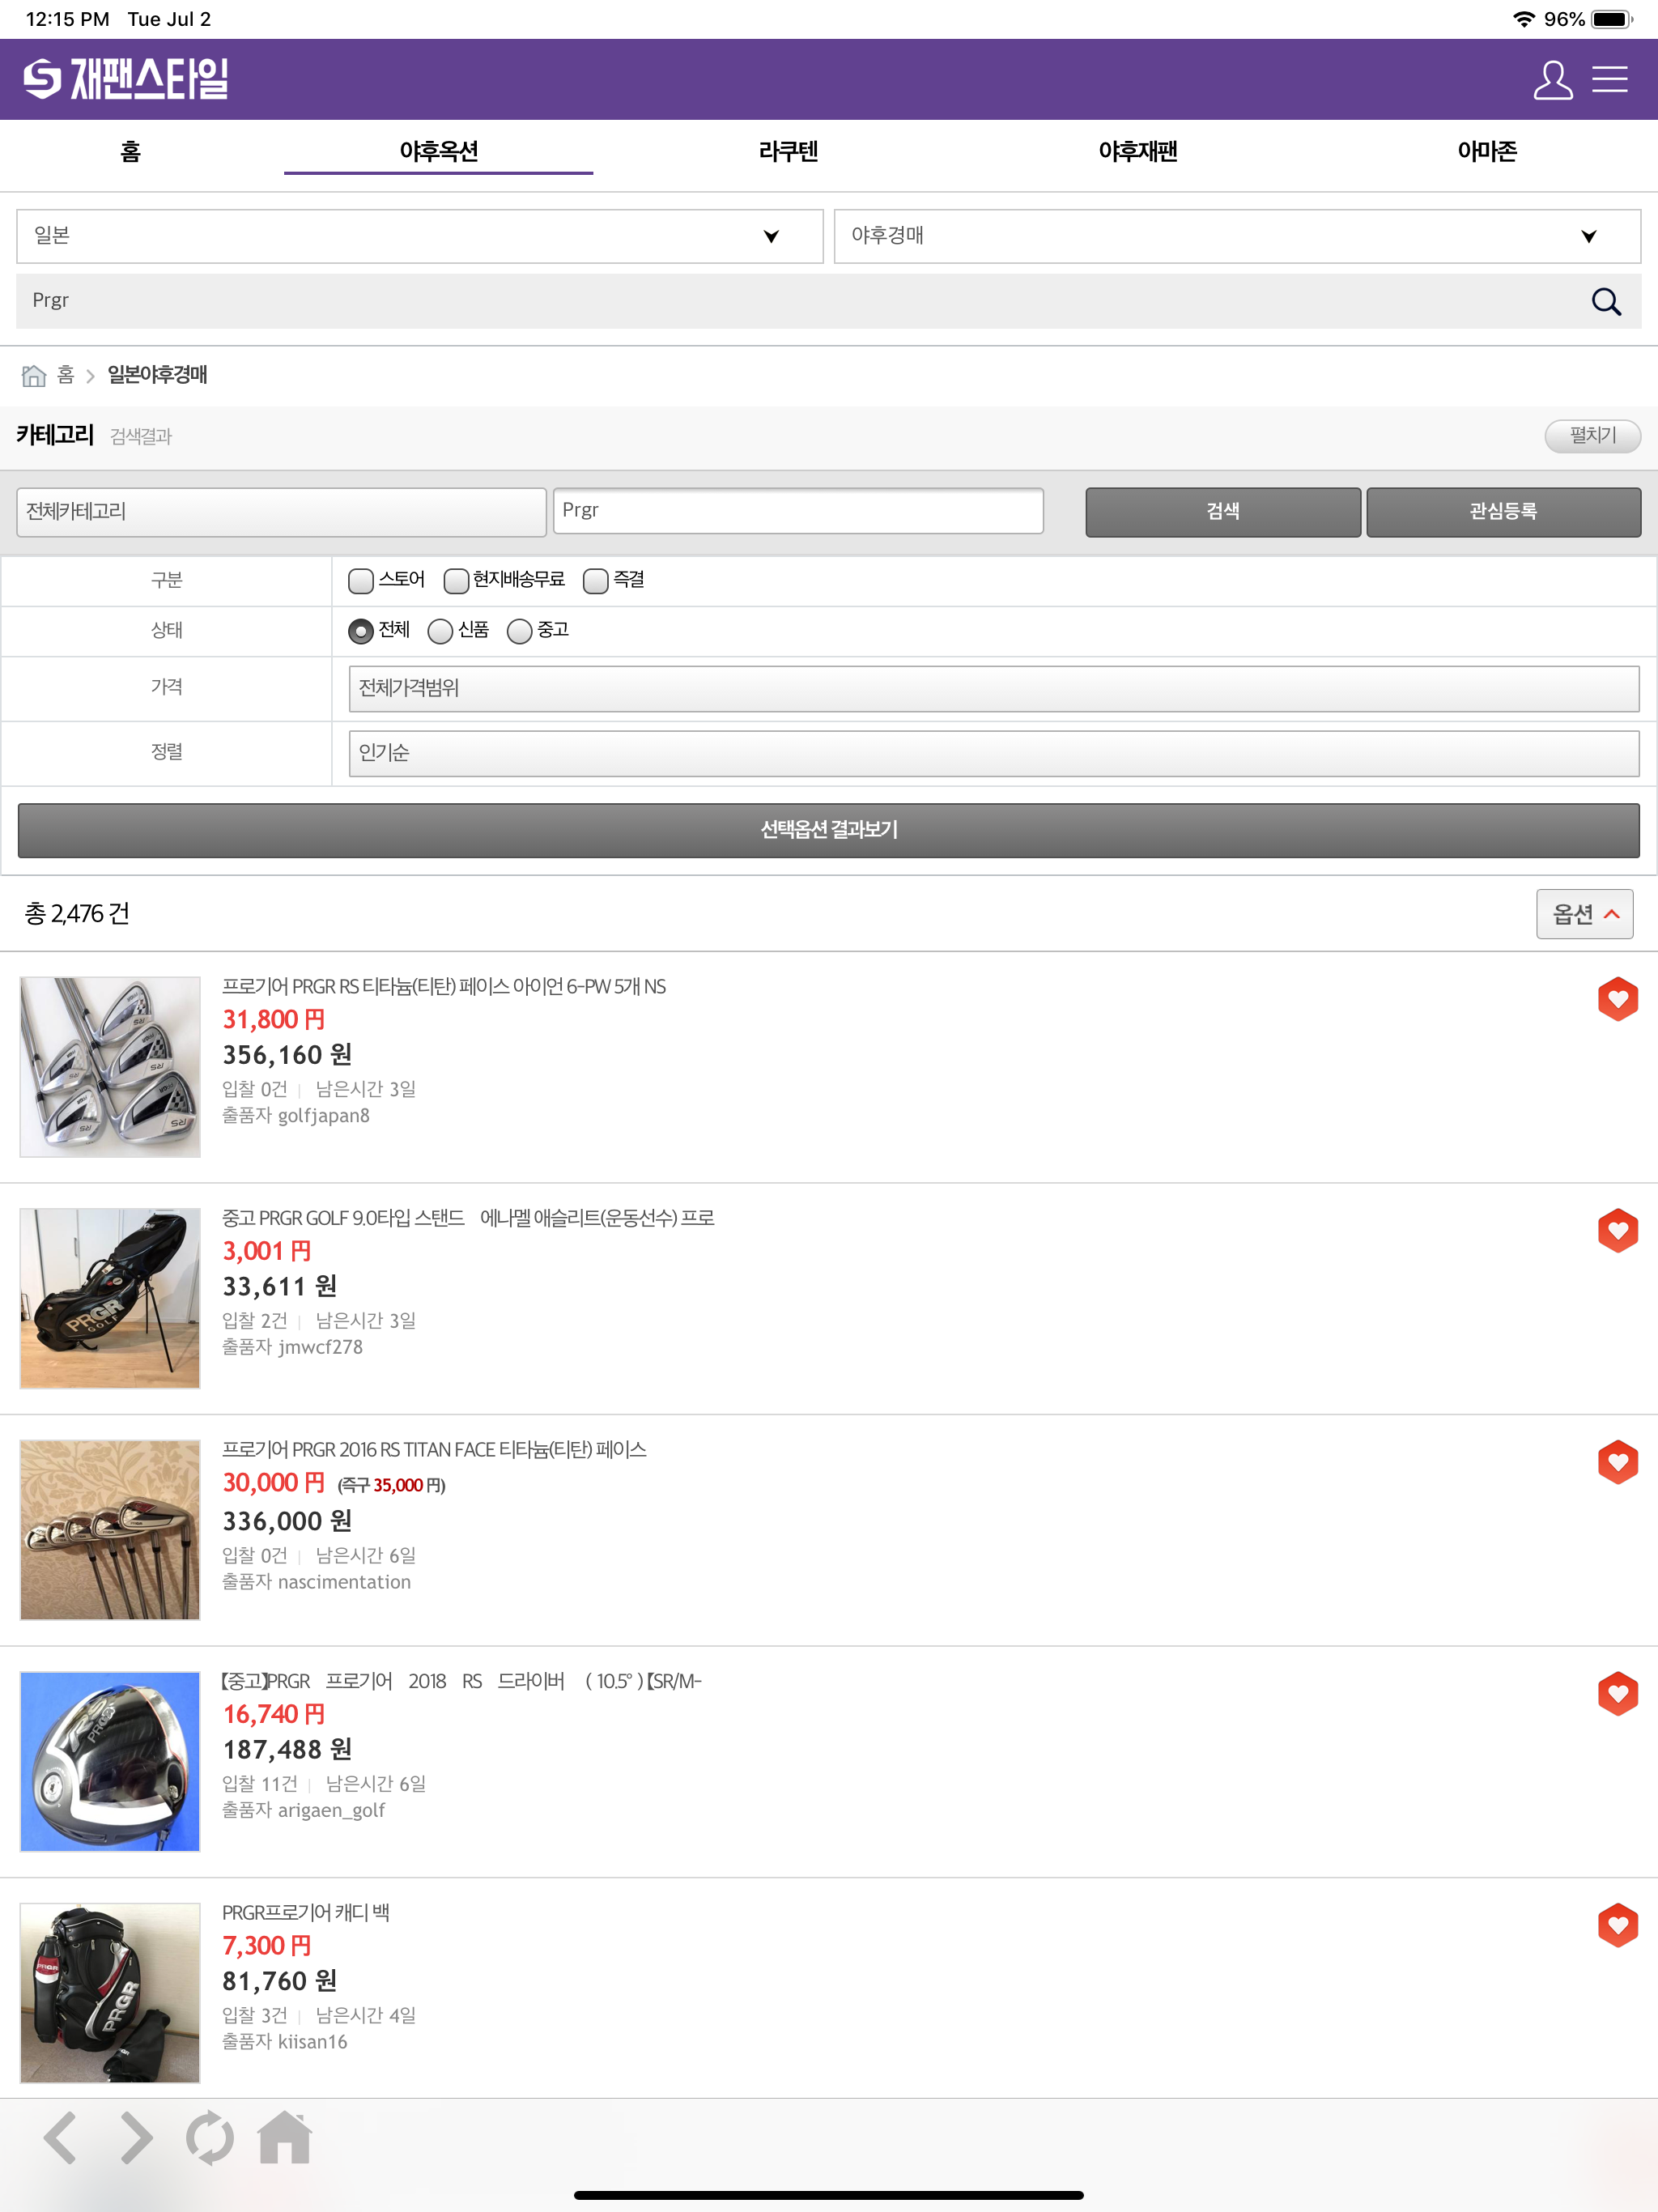
Task: Select the 신품 condition radio button
Action: [x=440, y=631]
